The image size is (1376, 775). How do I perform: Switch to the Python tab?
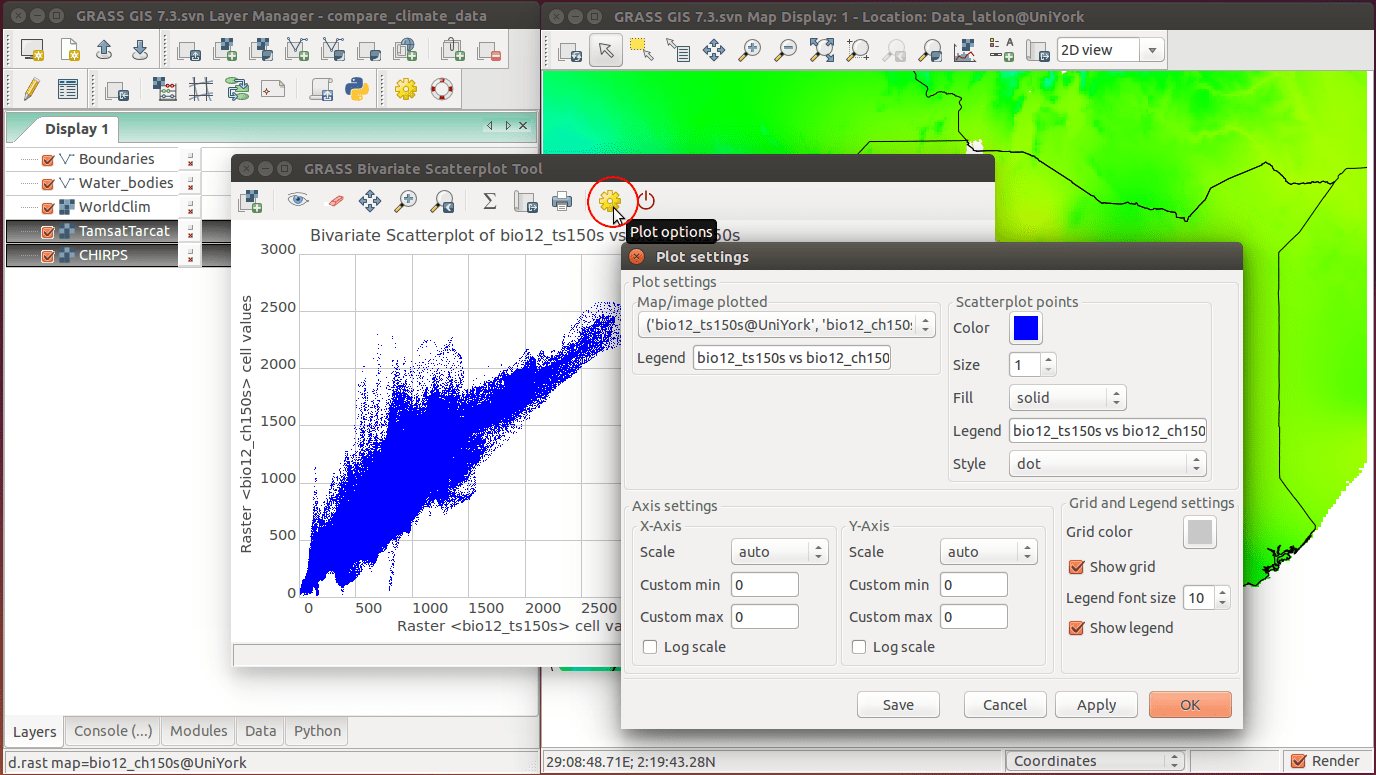(316, 731)
